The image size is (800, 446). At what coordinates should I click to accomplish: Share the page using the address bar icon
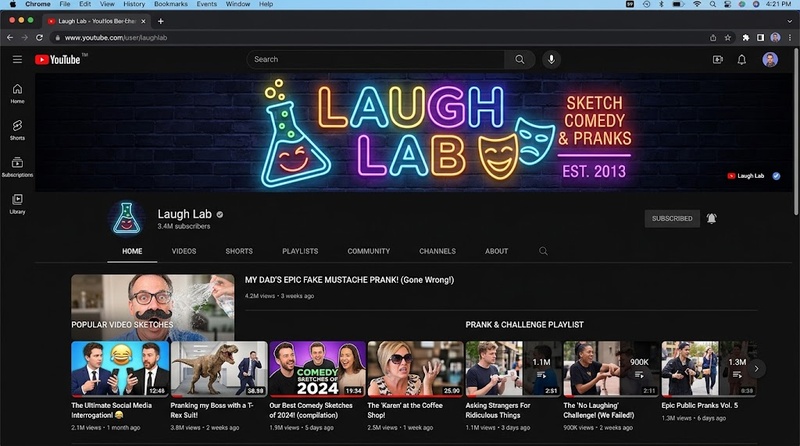[x=713, y=38]
